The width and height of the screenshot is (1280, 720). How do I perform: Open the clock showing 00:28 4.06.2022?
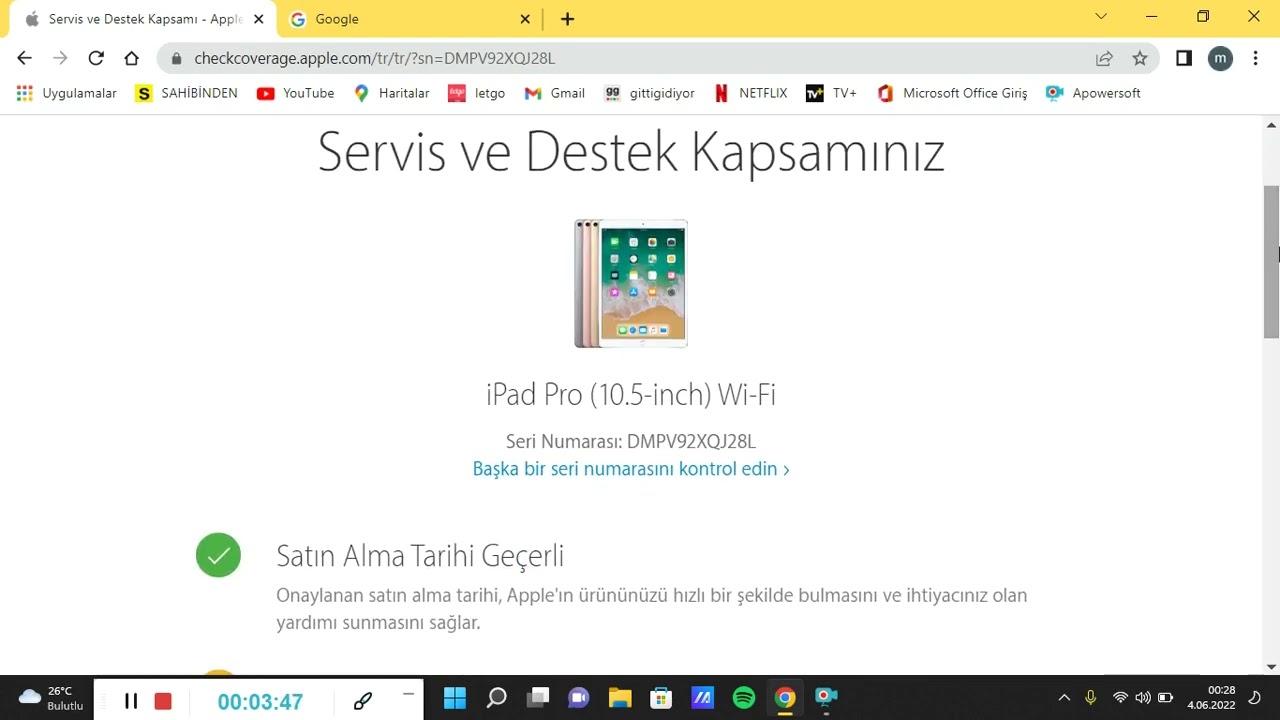point(1211,698)
